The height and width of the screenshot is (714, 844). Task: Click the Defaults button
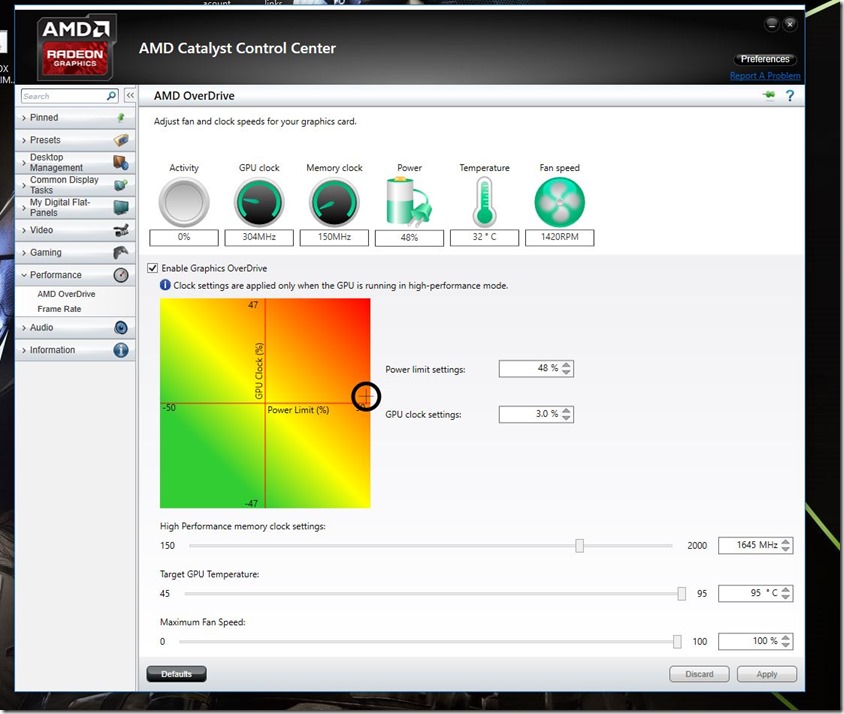click(177, 674)
